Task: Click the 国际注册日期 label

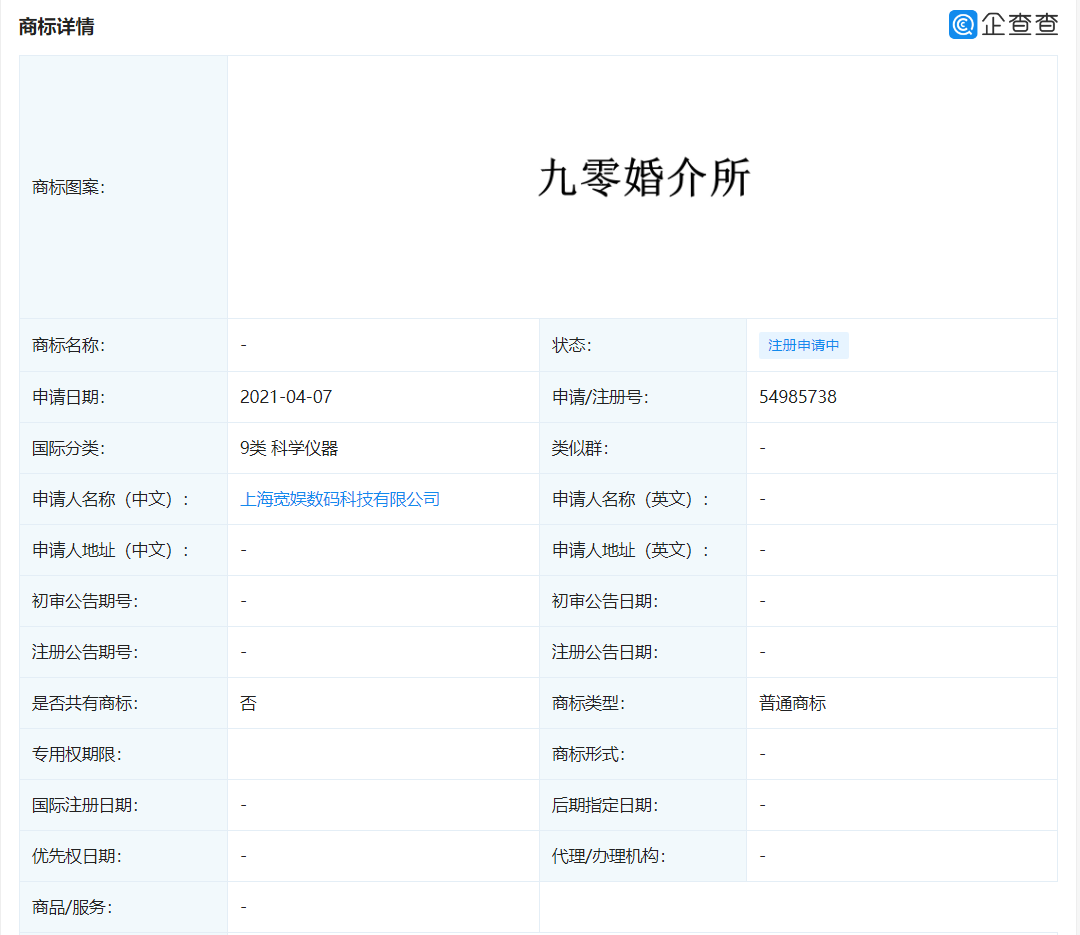Action: (x=85, y=805)
